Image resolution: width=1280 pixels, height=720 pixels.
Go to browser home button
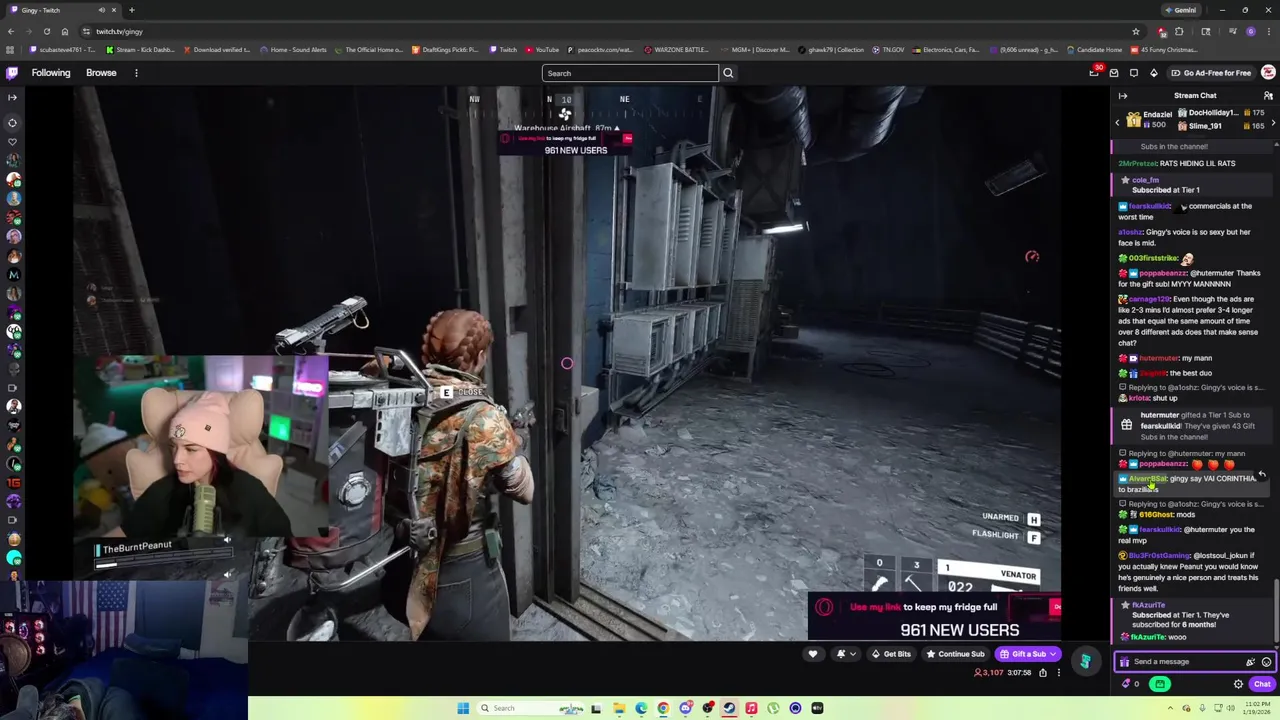[x=65, y=31]
